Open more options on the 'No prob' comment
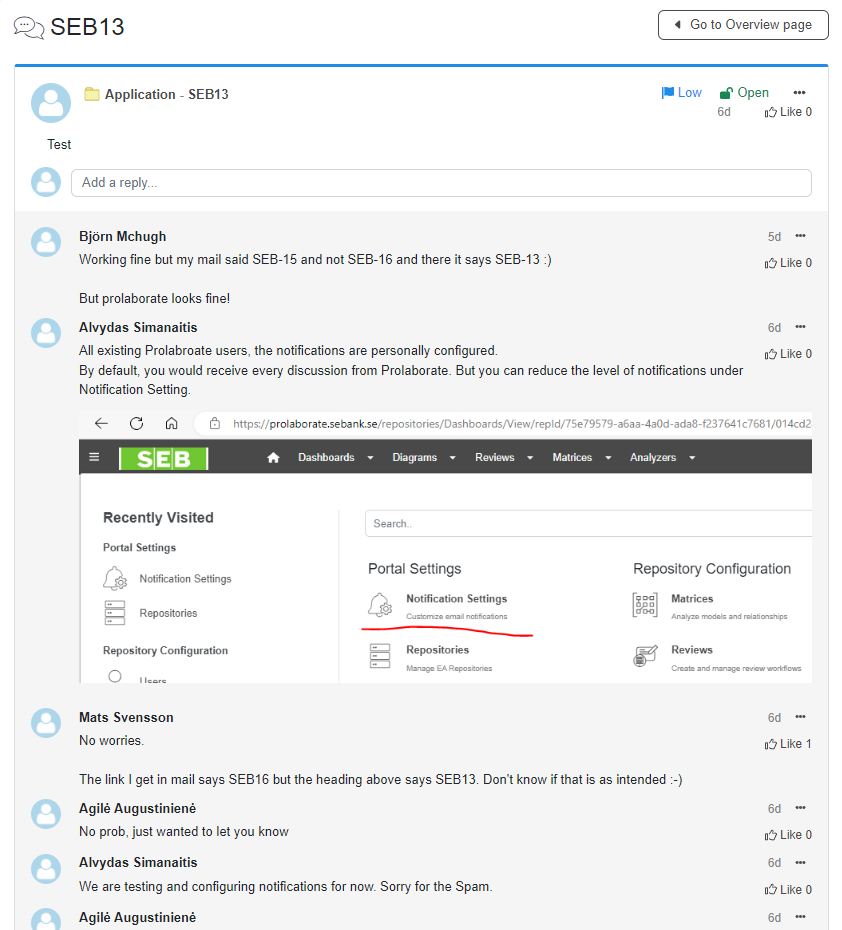The image size is (842, 930). click(x=800, y=808)
